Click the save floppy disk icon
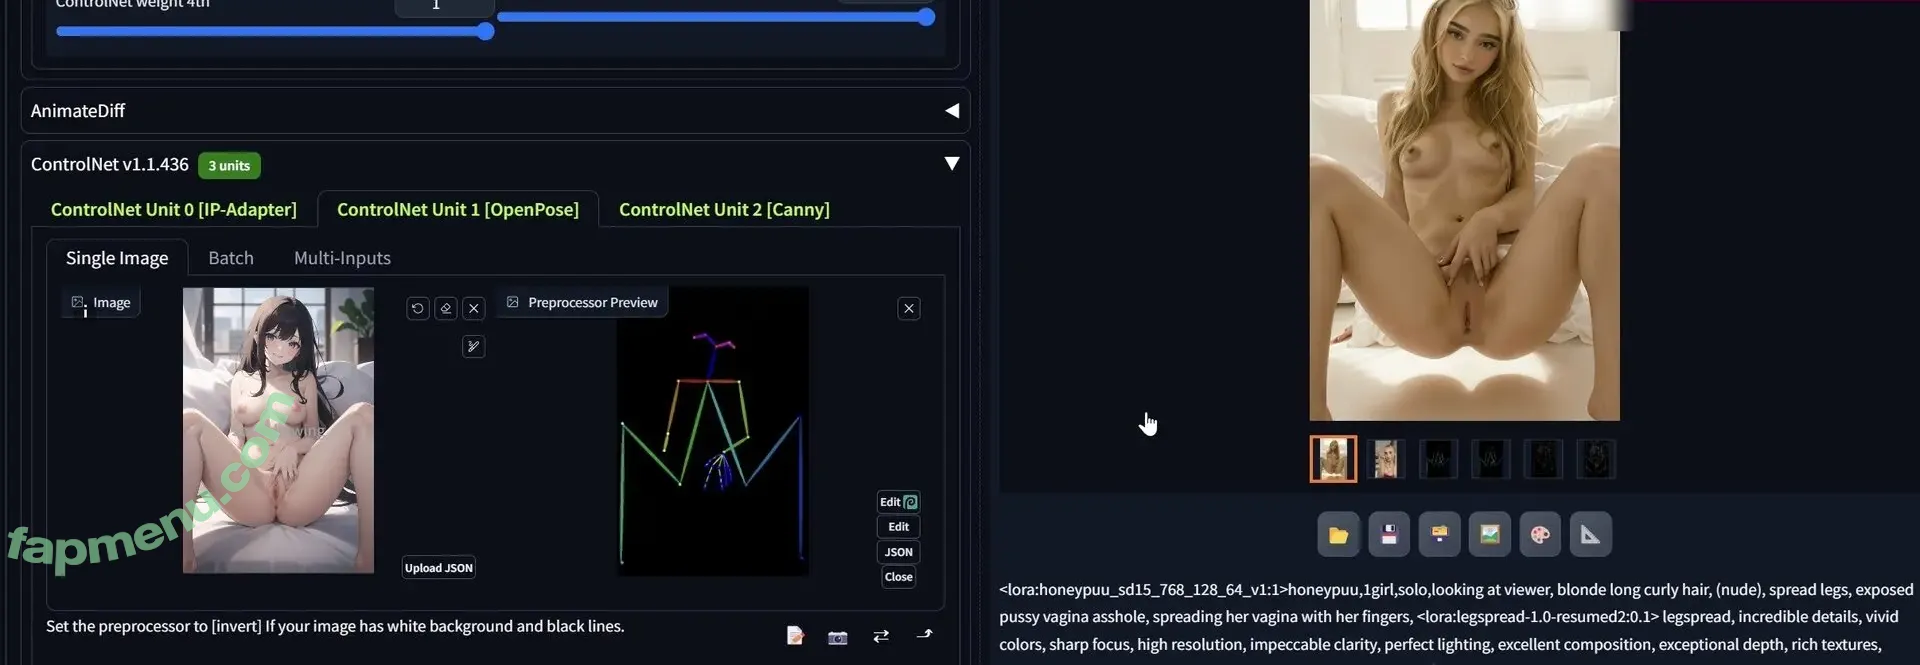This screenshot has height=665, width=1920. [1389, 535]
